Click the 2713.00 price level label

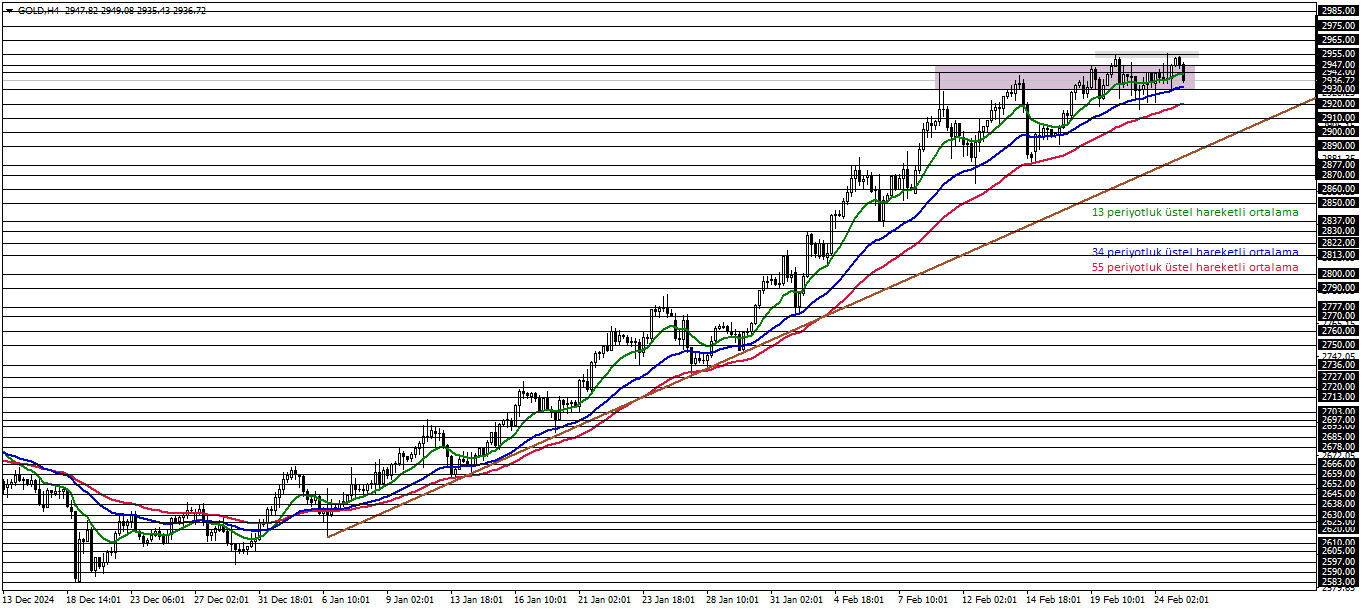1337,397
